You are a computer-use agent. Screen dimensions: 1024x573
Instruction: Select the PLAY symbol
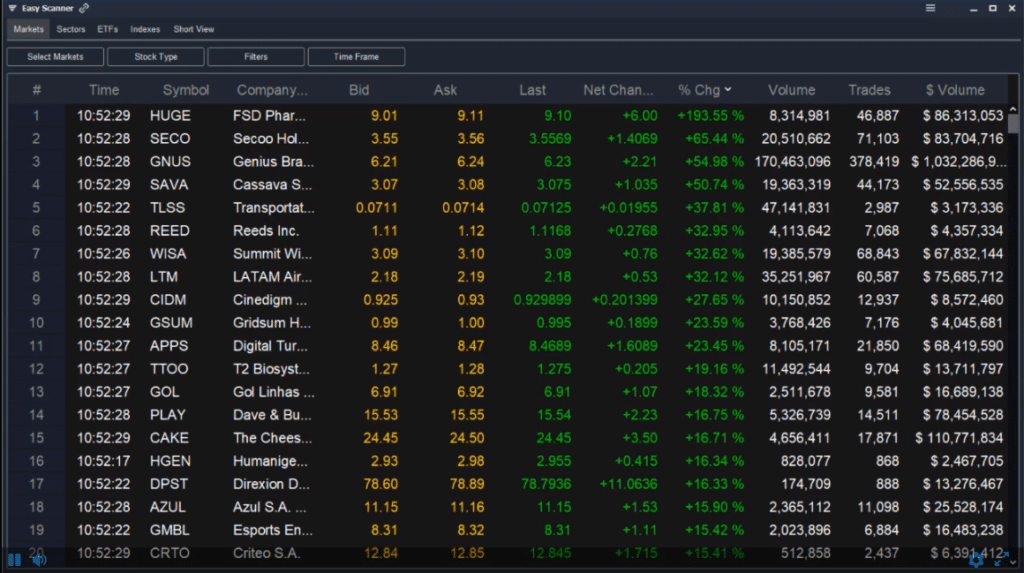click(x=167, y=415)
